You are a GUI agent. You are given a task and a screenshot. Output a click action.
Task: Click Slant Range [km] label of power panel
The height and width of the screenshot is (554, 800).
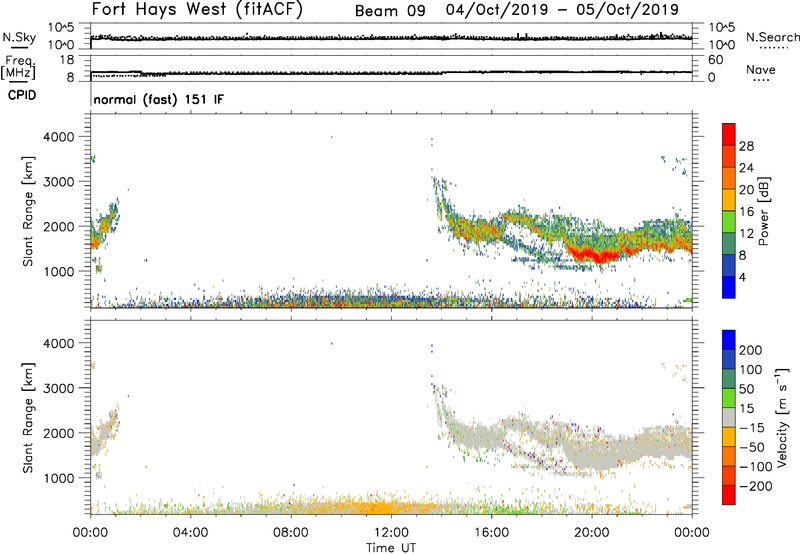click(27, 211)
